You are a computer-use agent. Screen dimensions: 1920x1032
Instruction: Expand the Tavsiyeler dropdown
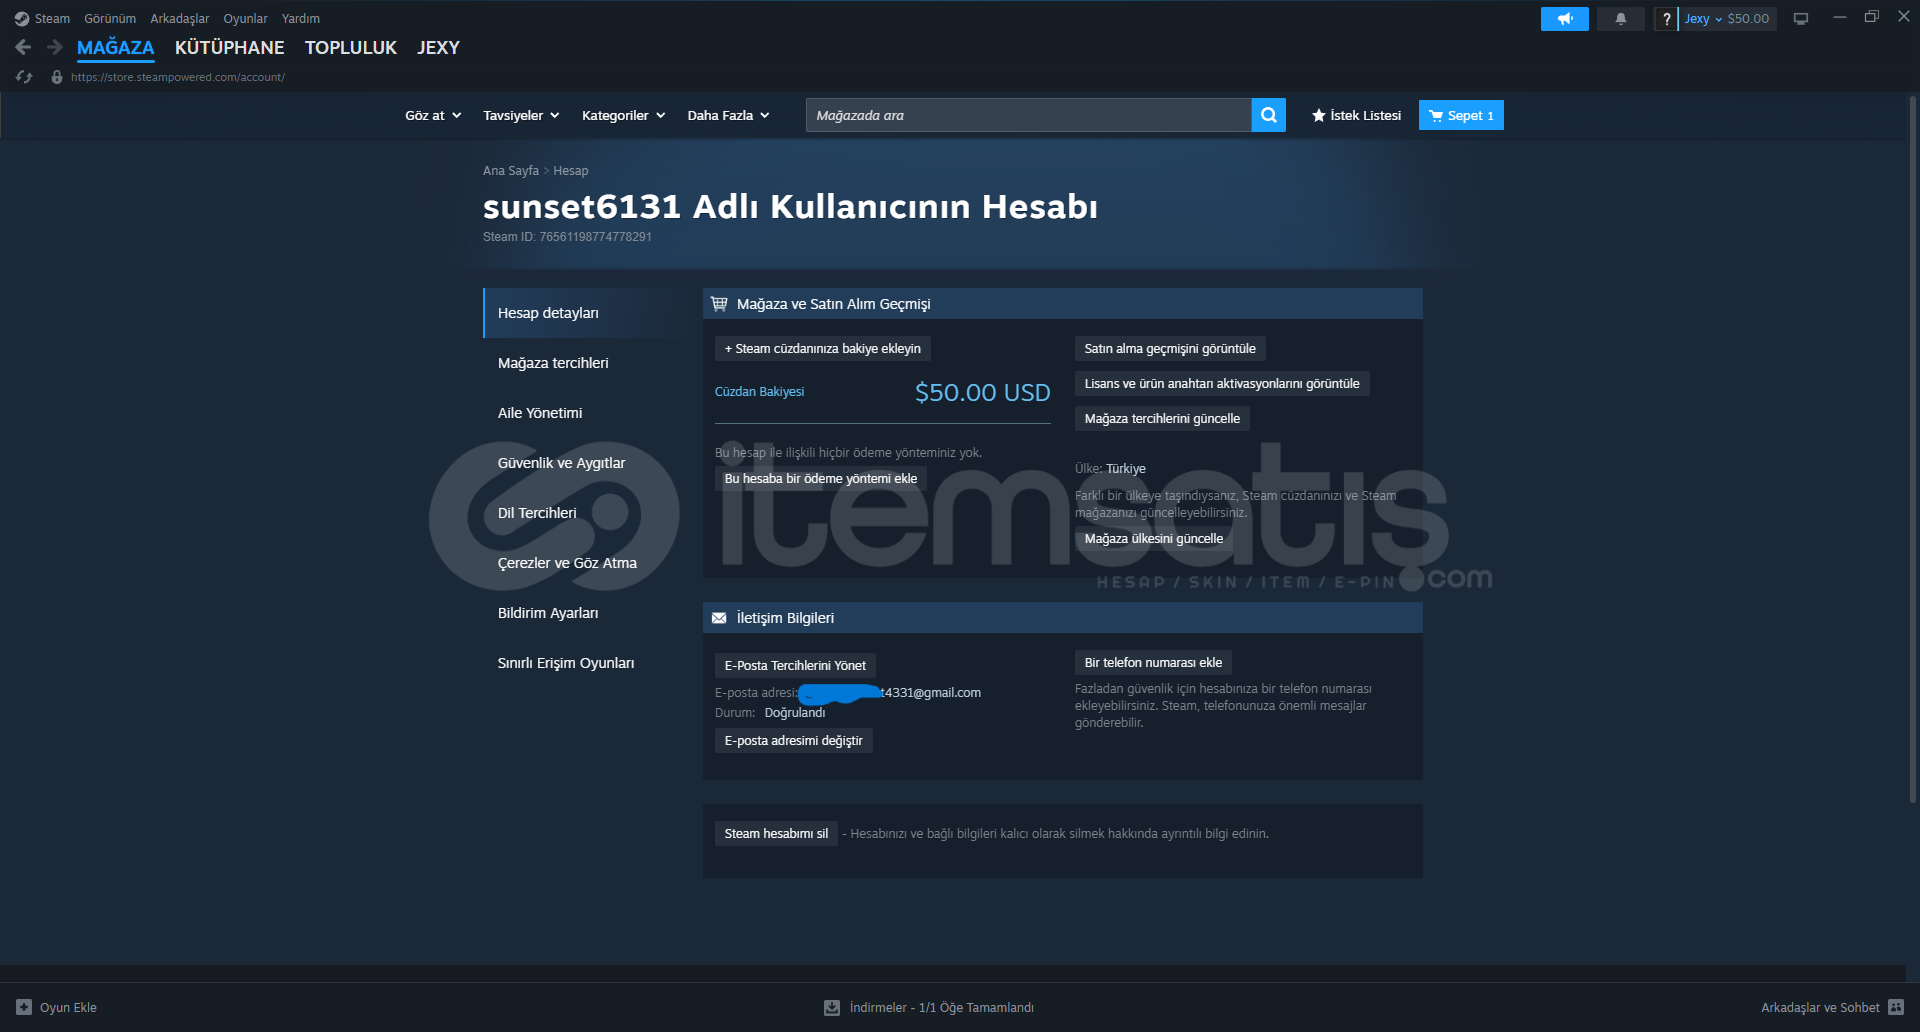point(521,116)
